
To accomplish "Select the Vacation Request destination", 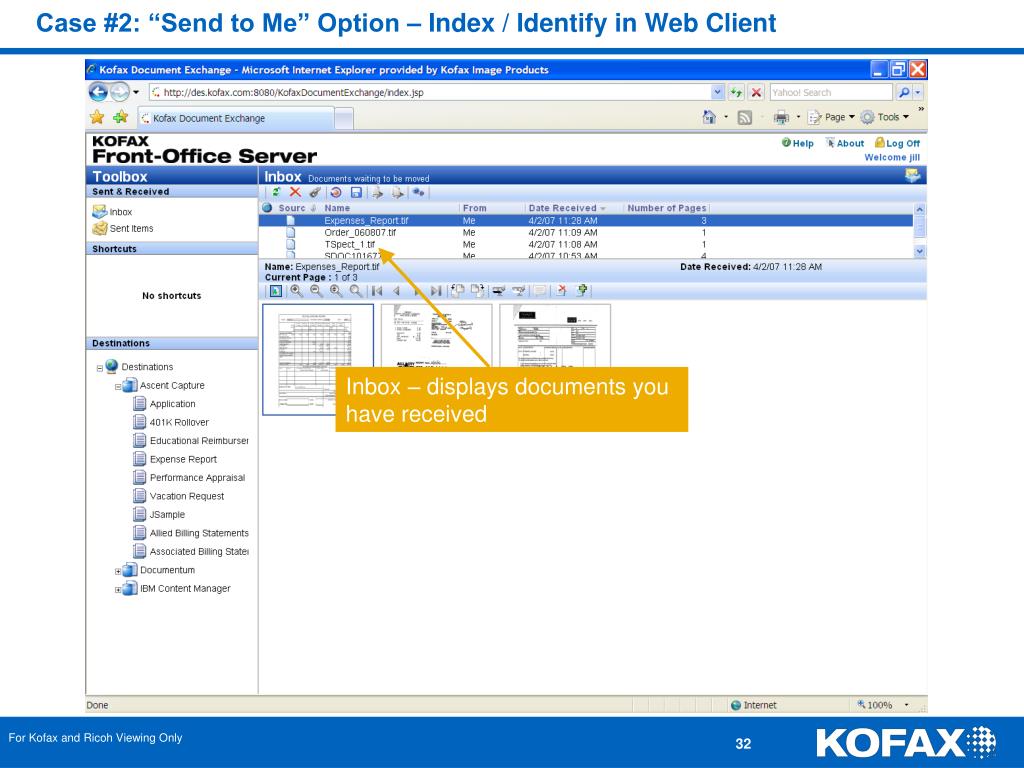I will 179,496.
